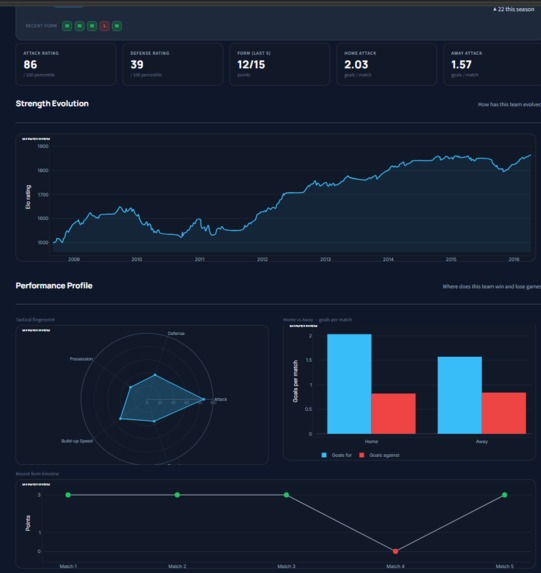Click the 2012 tick on Elo chart
Viewport: 541px width, 573px height.
tap(262, 259)
